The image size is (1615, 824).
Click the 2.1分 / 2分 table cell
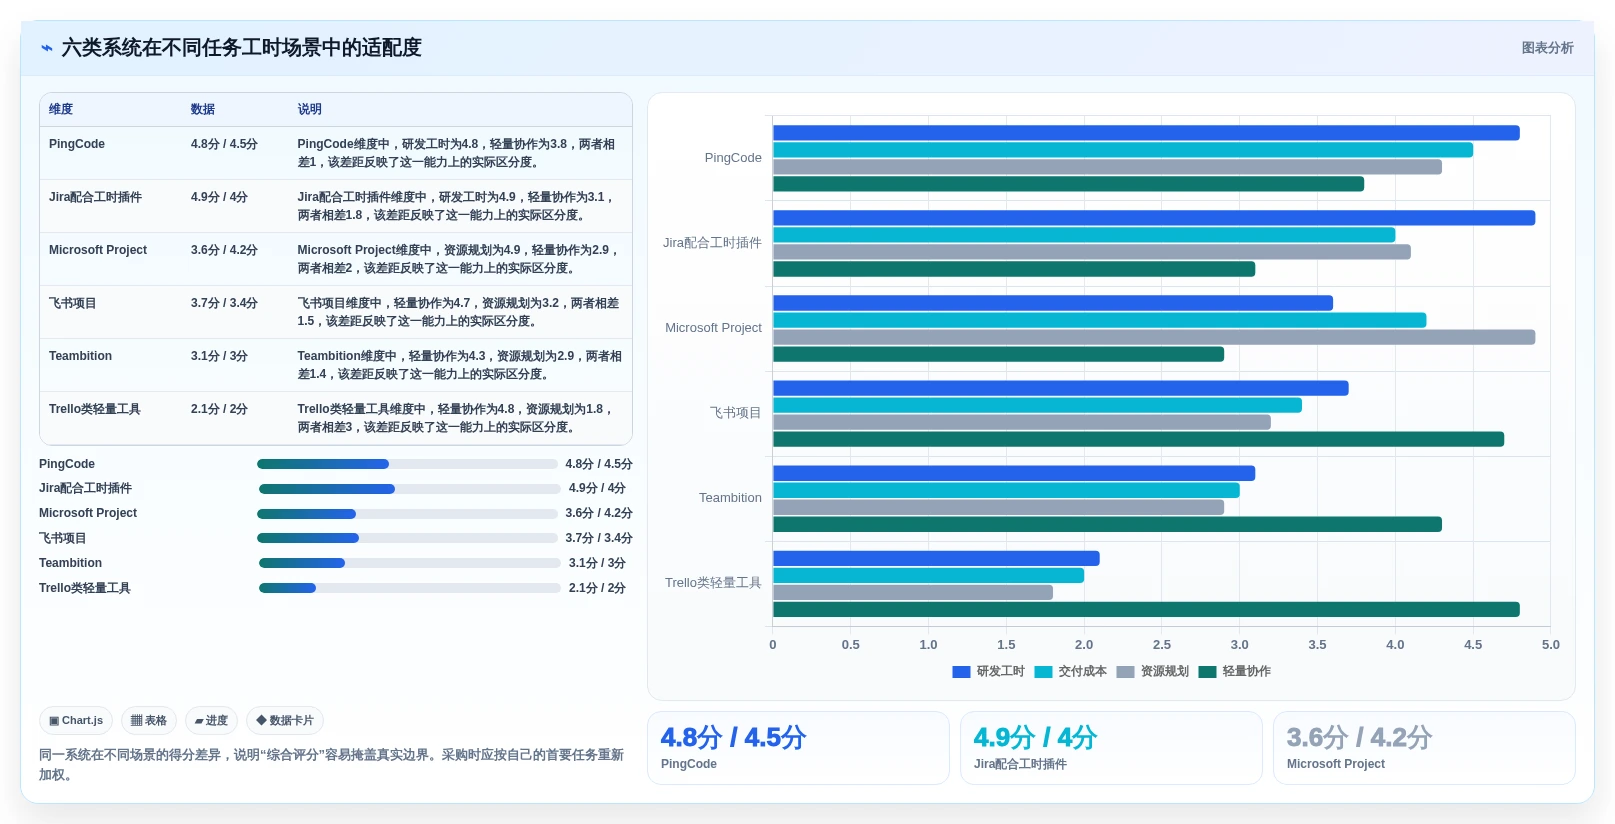pyautogui.click(x=219, y=409)
